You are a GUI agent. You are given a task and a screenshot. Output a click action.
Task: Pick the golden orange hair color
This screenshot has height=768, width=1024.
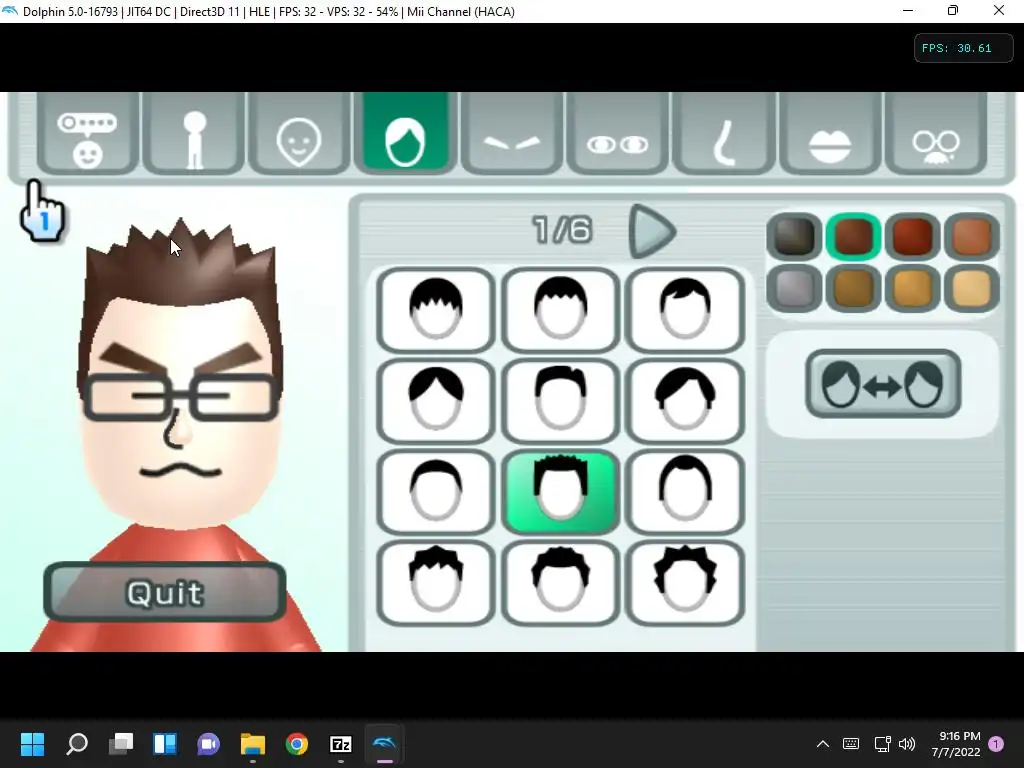click(912, 287)
